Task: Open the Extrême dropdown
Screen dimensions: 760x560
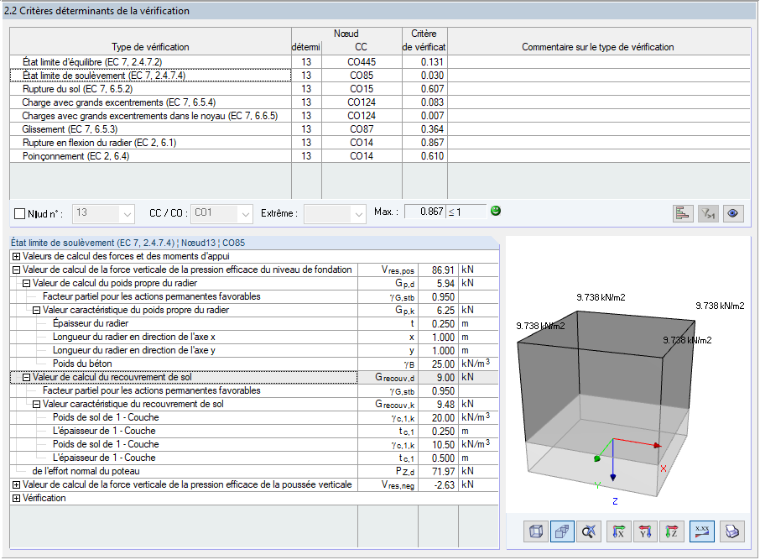Action: (x=335, y=213)
